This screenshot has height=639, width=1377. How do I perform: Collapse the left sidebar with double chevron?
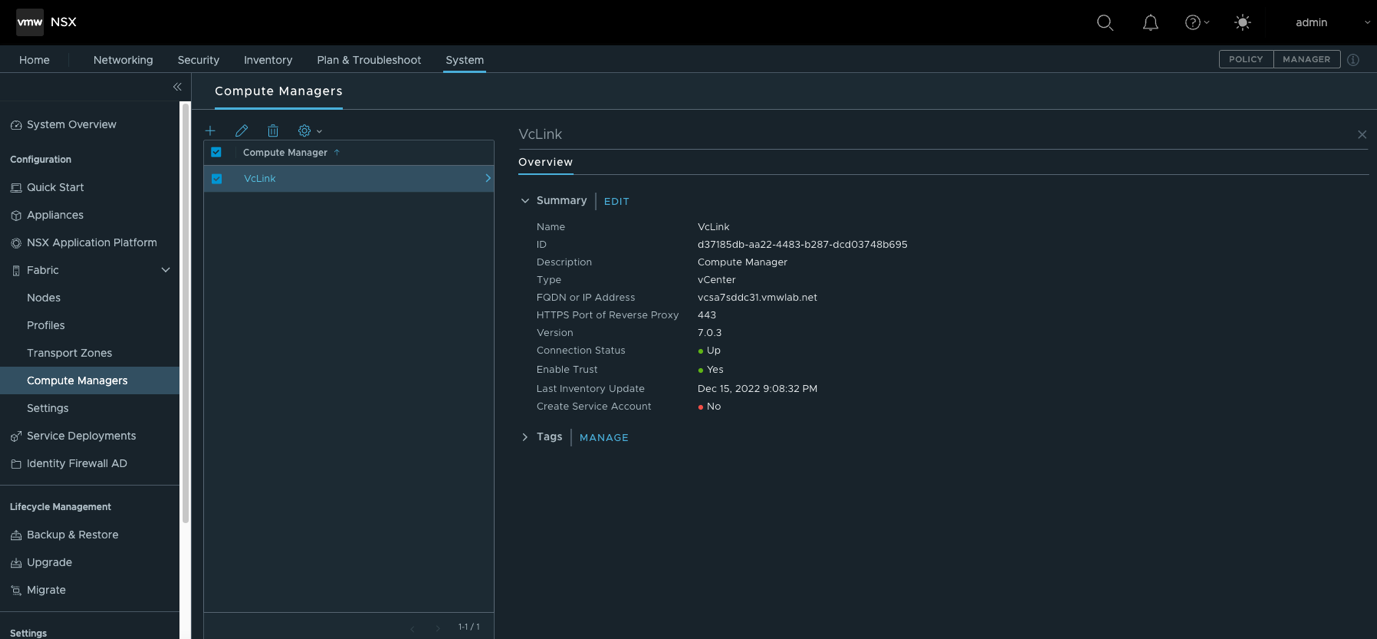(177, 87)
